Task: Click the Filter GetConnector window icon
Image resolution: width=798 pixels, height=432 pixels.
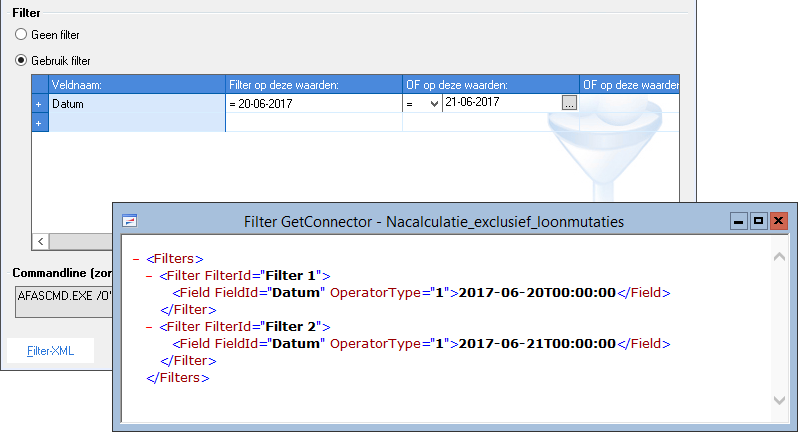Action: click(x=130, y=221)
